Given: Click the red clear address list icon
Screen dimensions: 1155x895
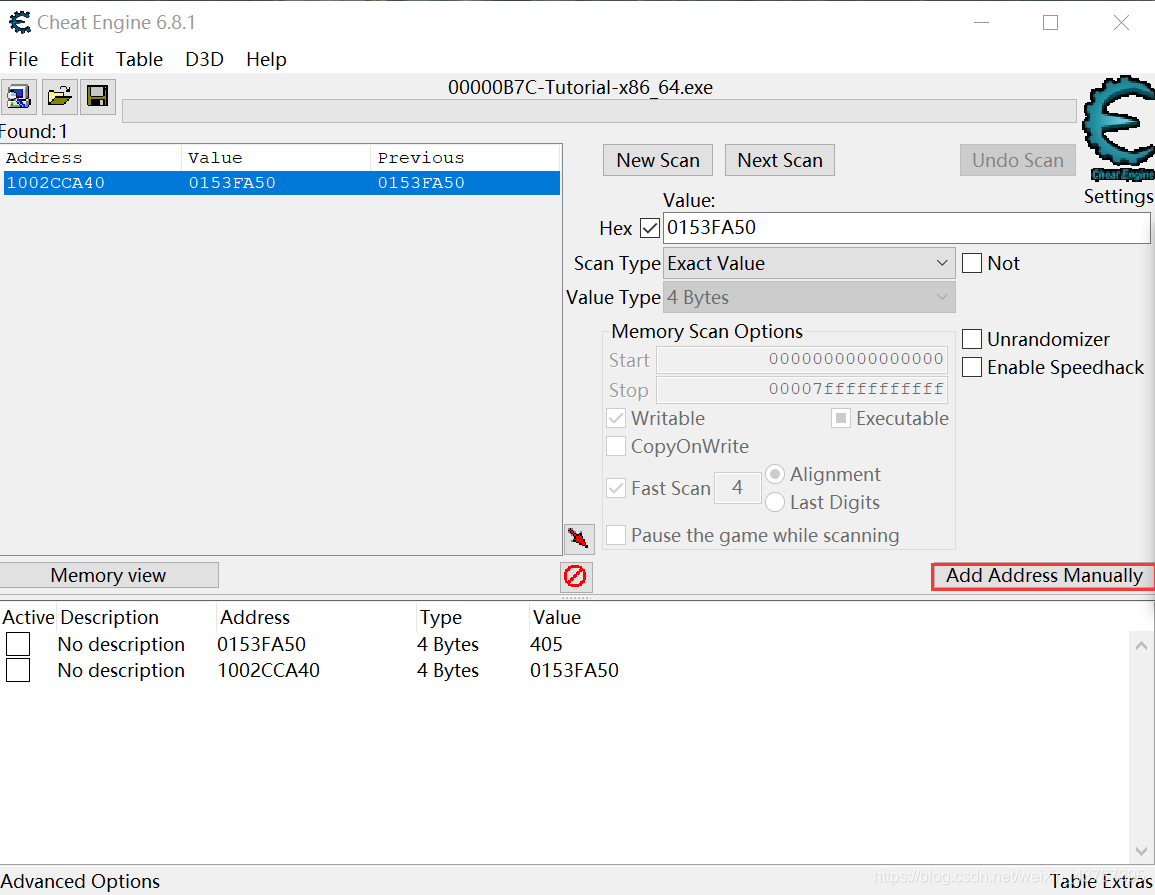Looking at the screenshot, I should click(575, 576).
